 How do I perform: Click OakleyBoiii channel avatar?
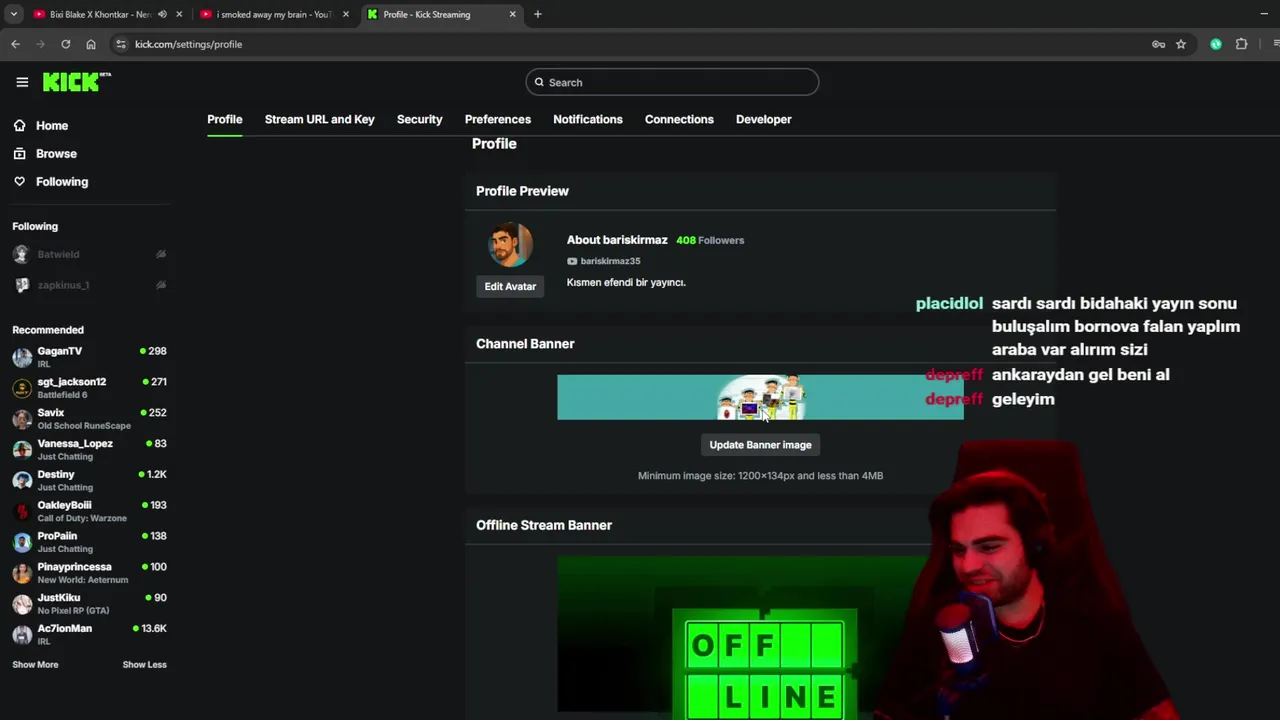click(22, 511)
